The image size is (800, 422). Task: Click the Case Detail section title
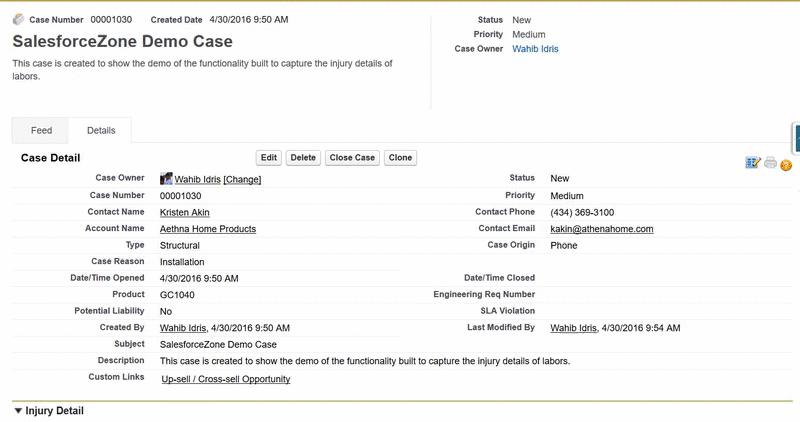pyautogui.click(x=51, y=158)
